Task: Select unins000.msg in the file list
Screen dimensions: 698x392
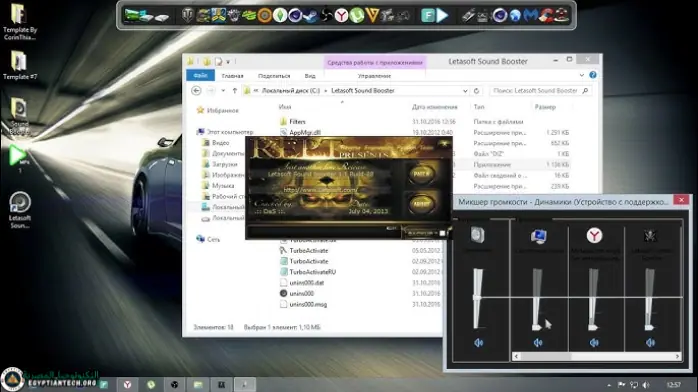Action: [x=308, y=305]
